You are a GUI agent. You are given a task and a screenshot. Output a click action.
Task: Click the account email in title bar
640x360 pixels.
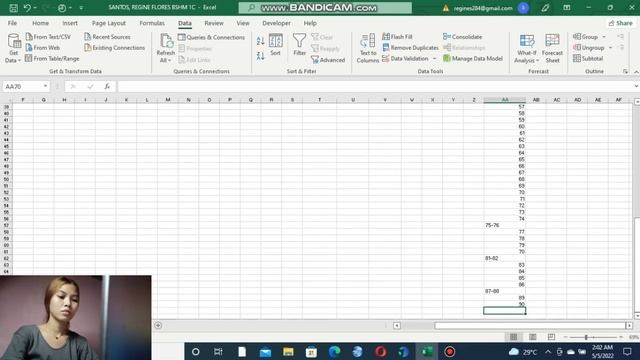pyautogui.click(x=483, y=8)
